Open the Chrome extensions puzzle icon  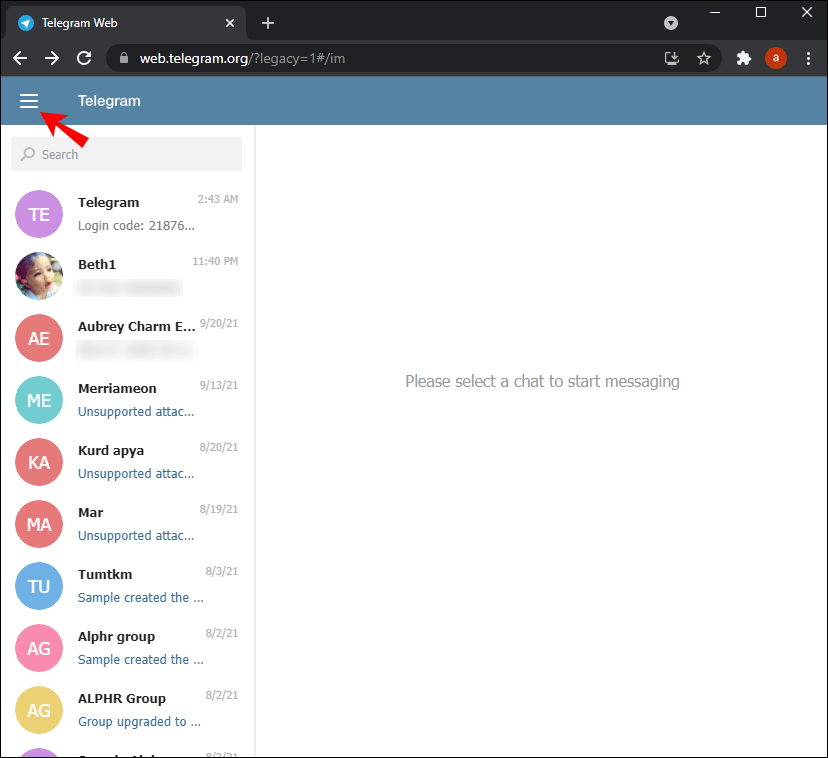[x=743, y=58]
